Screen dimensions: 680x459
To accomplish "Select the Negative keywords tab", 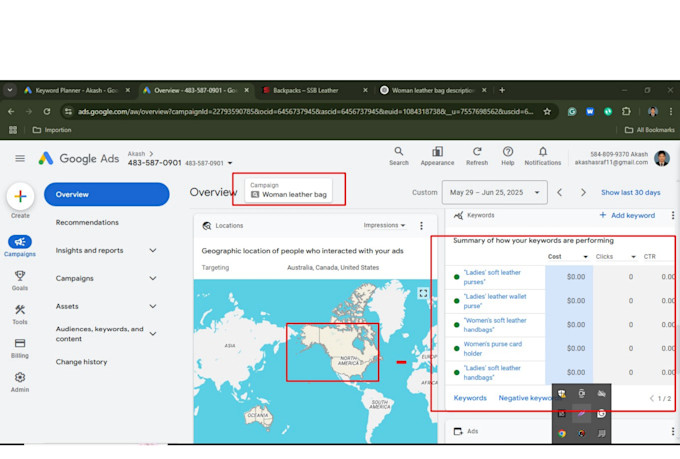I will [x=525, y=398].
